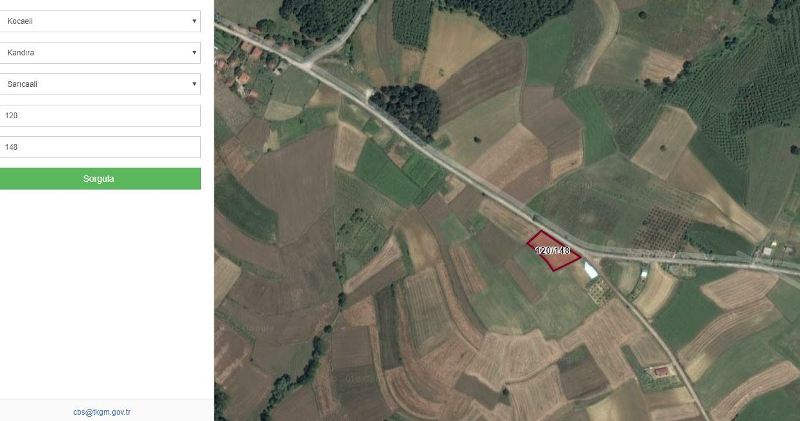Screen dimensions: 800x421
Task: Focus the input field containing 120
Action: (x=100, y=116)
